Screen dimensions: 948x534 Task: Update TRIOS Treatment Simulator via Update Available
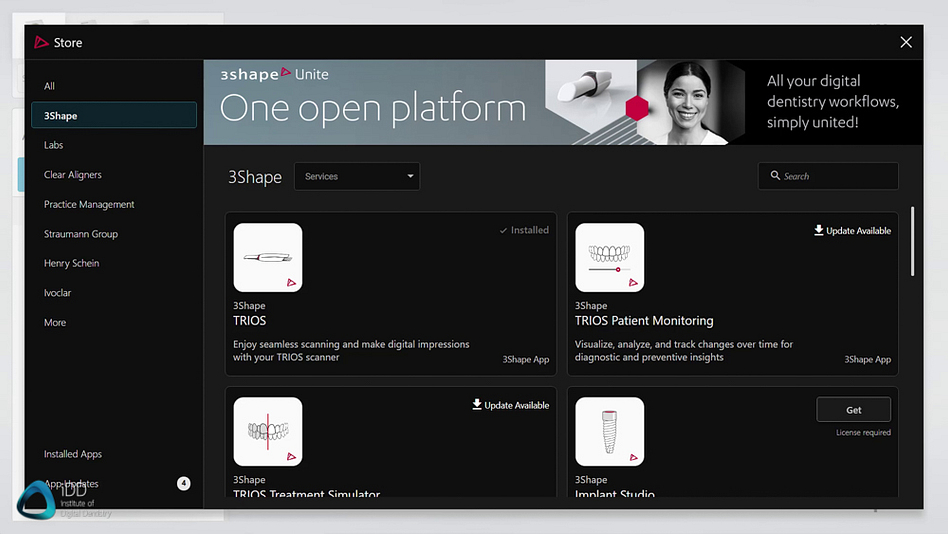pyautogui.click(x=511, y=405)
